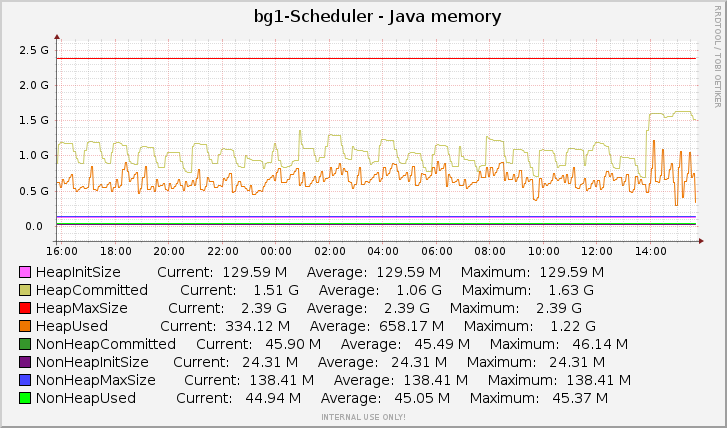Click the NonHeapUsed legend label

86,398
